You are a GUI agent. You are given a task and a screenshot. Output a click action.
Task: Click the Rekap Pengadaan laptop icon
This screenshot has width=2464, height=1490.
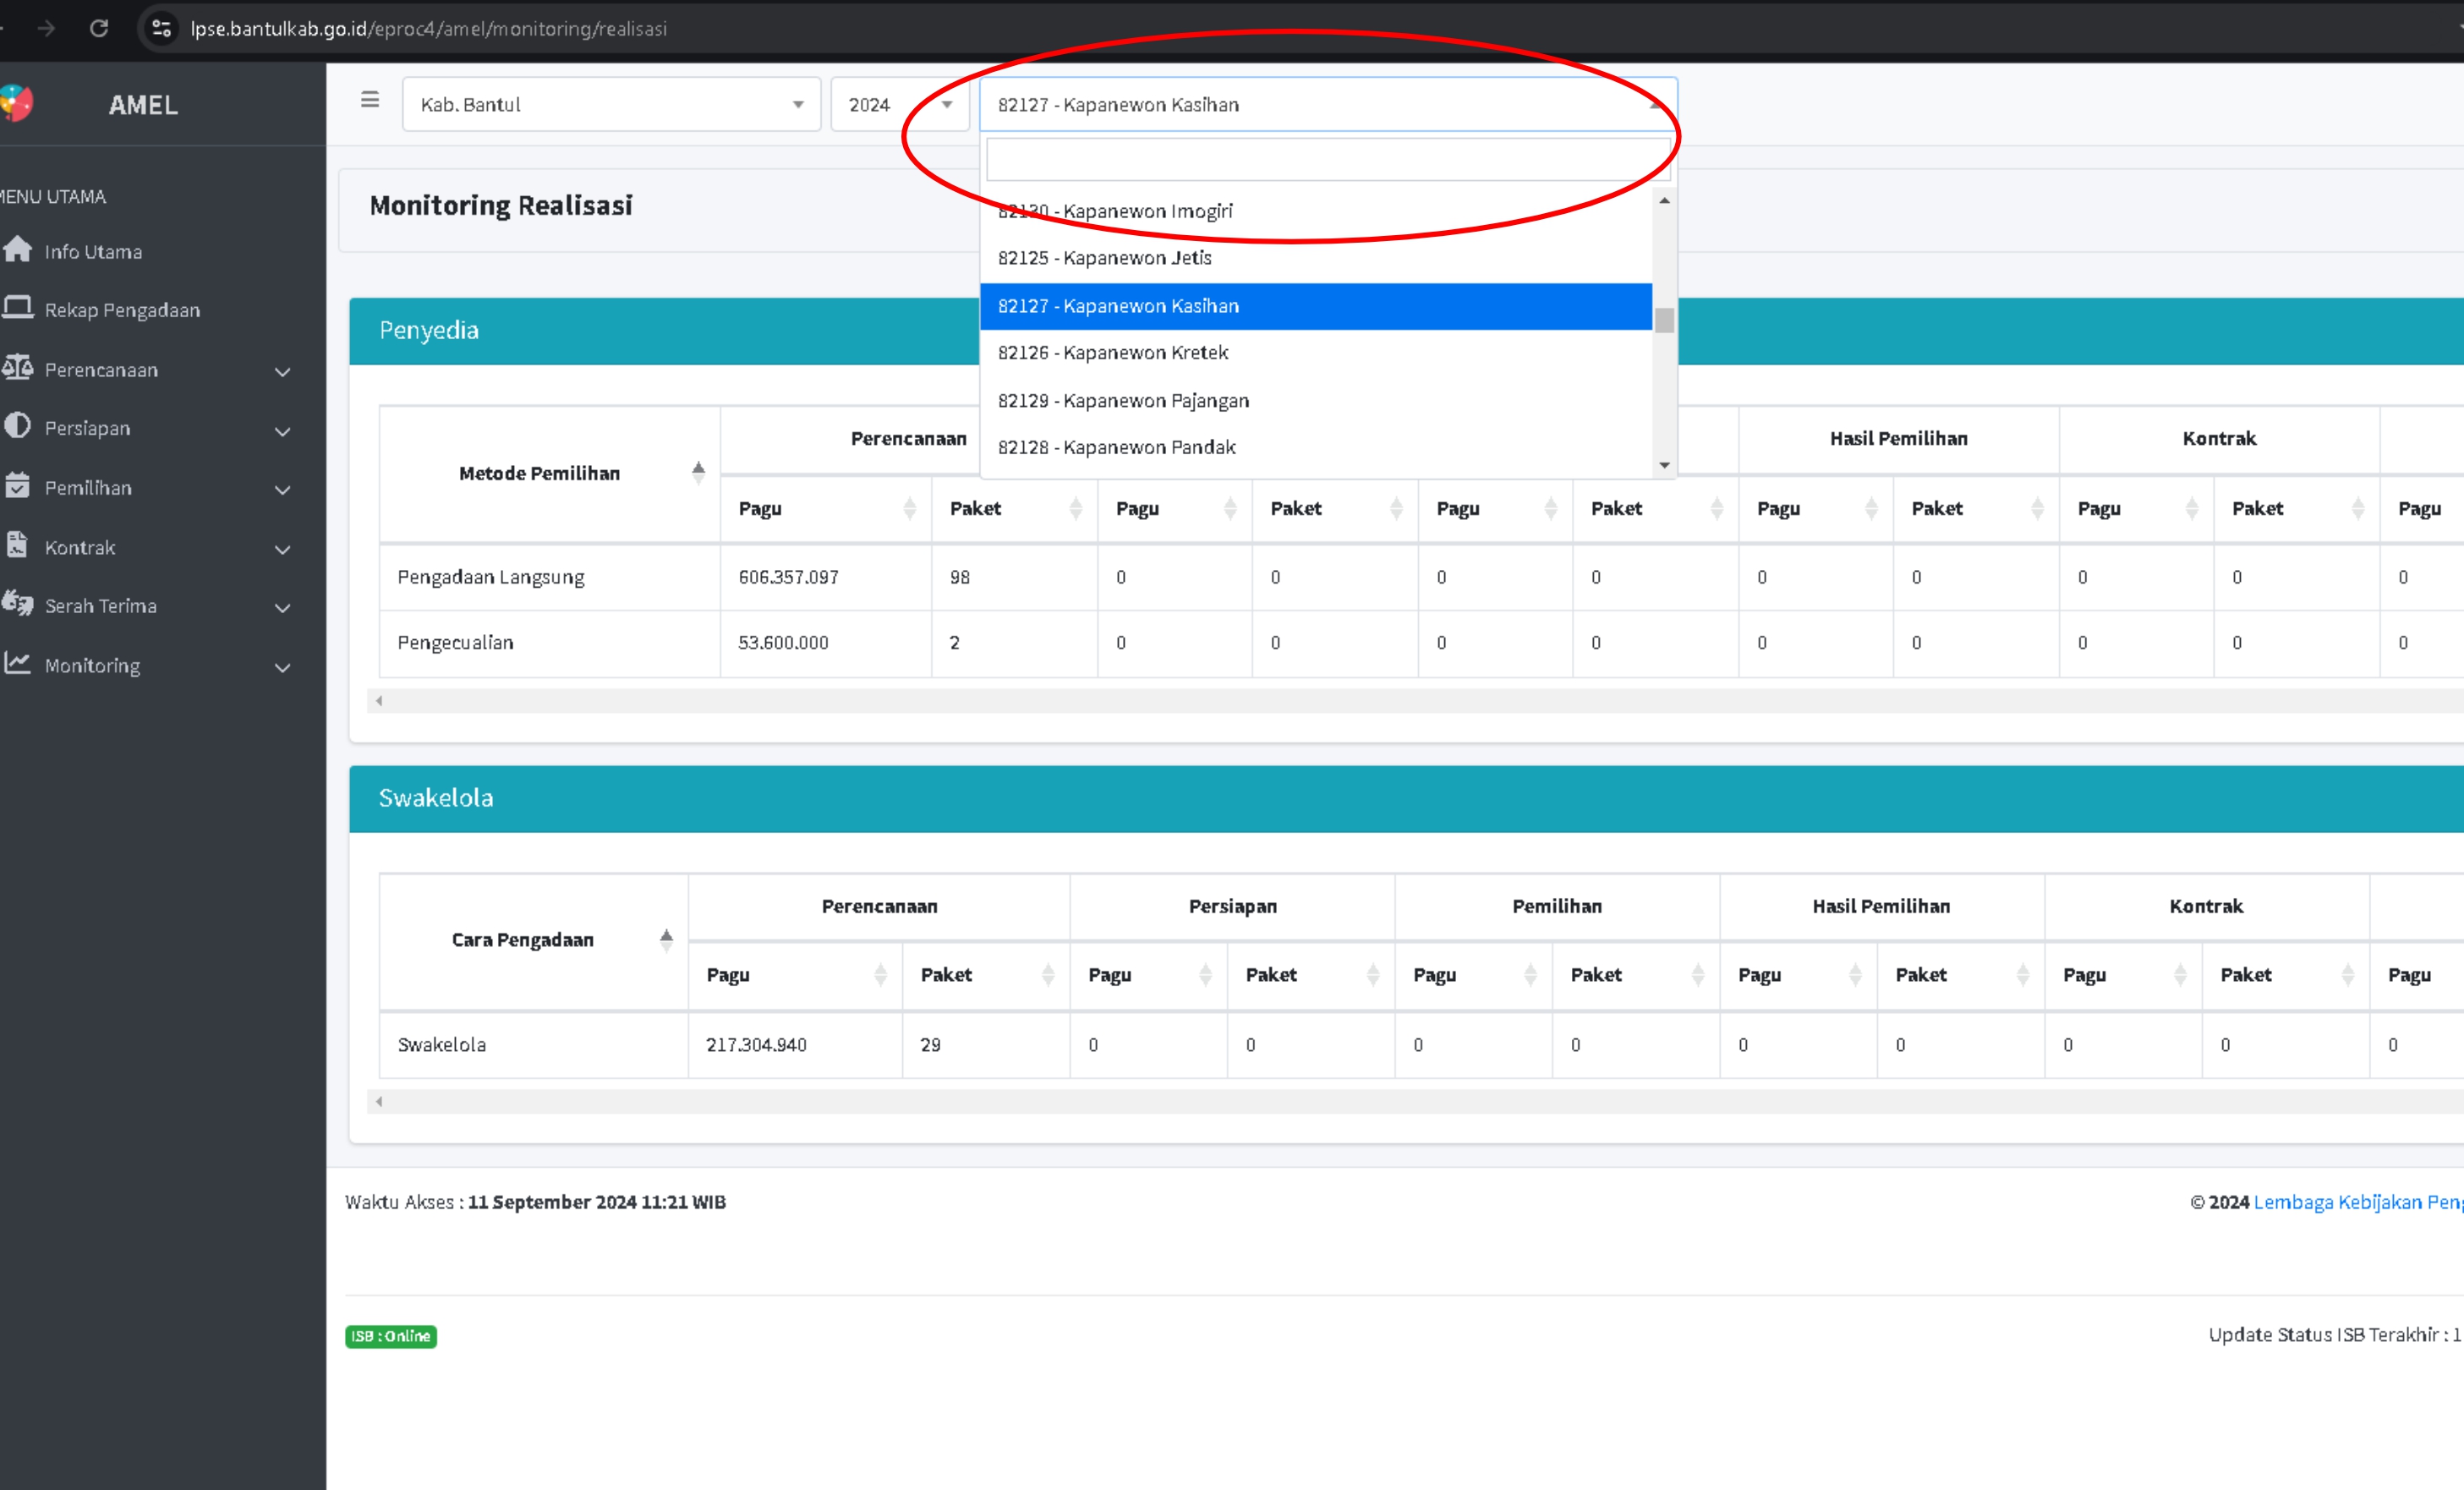17,307
